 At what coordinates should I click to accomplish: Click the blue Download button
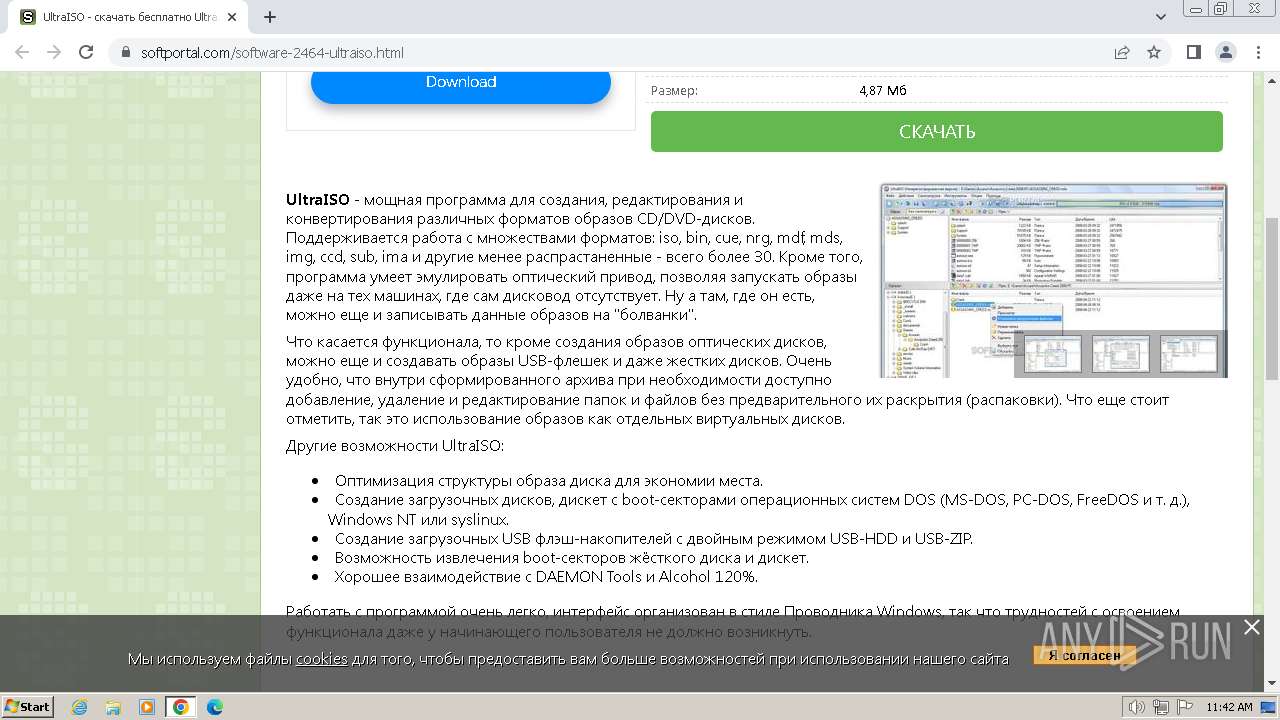[x=461, y=82]
